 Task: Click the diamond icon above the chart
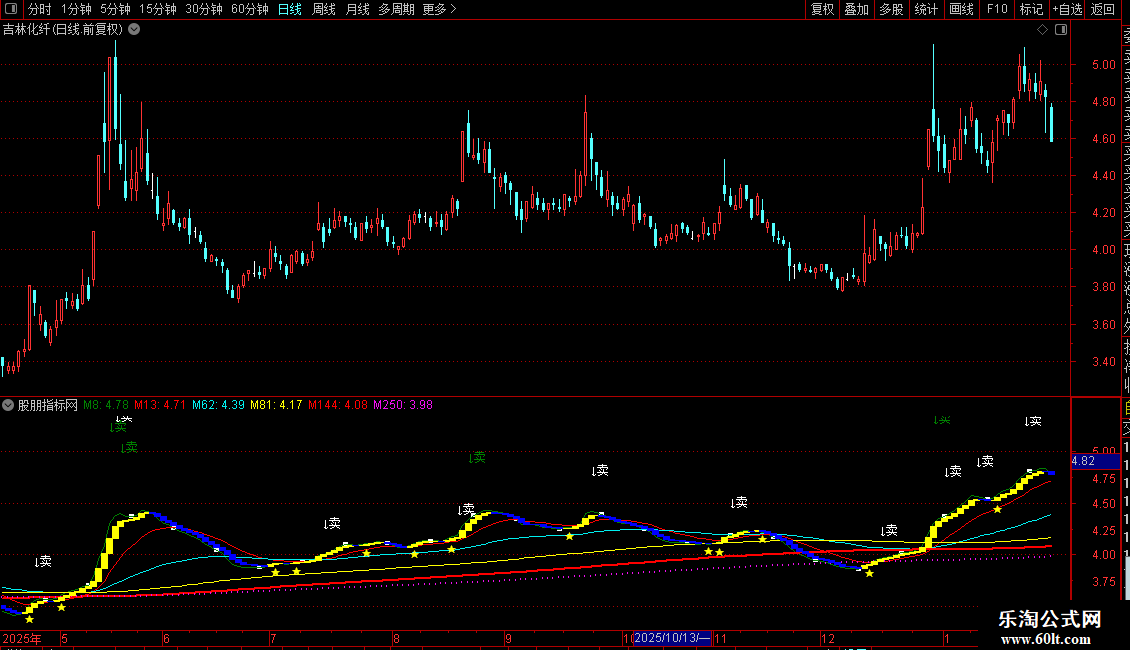1042,30
